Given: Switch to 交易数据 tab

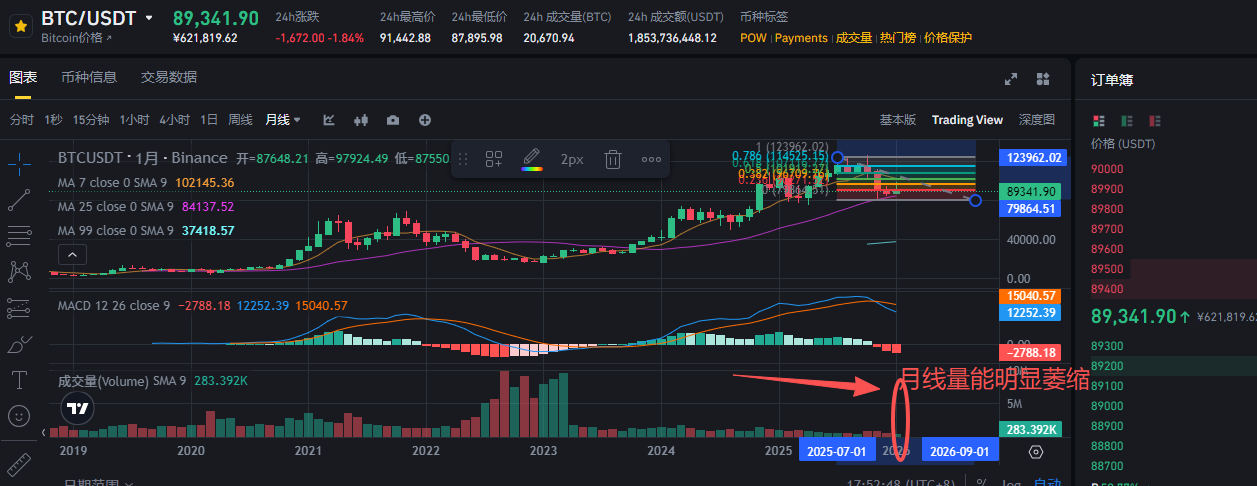Looking at the screenshot, I should [169, 77].
